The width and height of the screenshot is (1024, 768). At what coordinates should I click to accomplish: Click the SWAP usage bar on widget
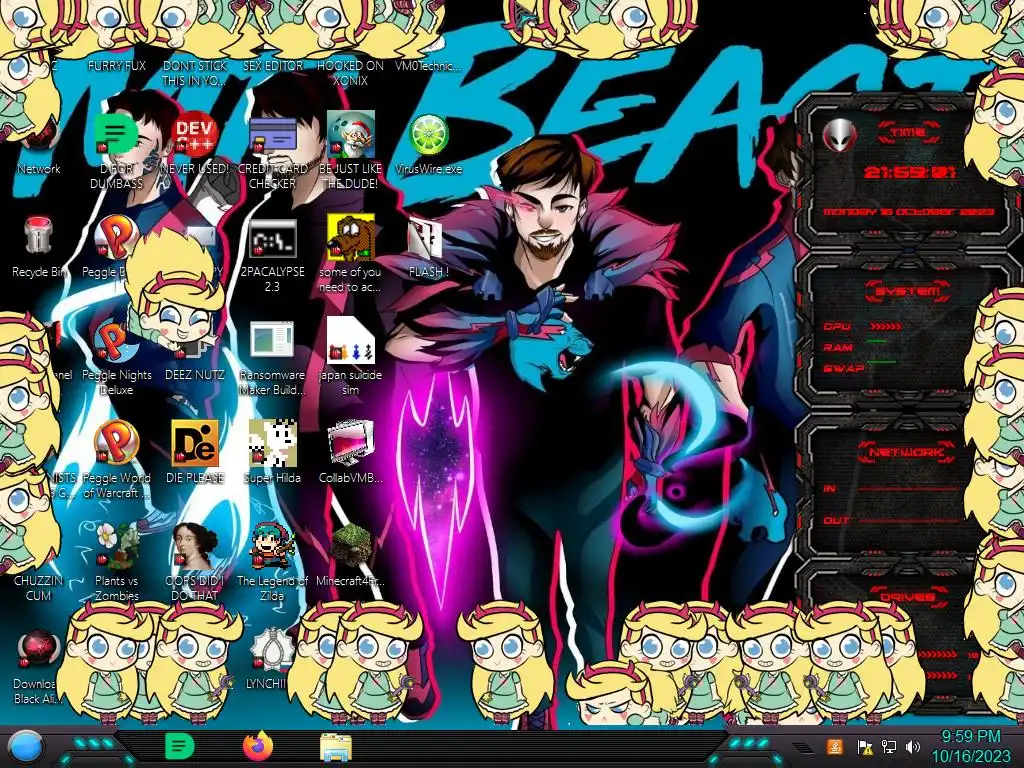tap(881, 362)
